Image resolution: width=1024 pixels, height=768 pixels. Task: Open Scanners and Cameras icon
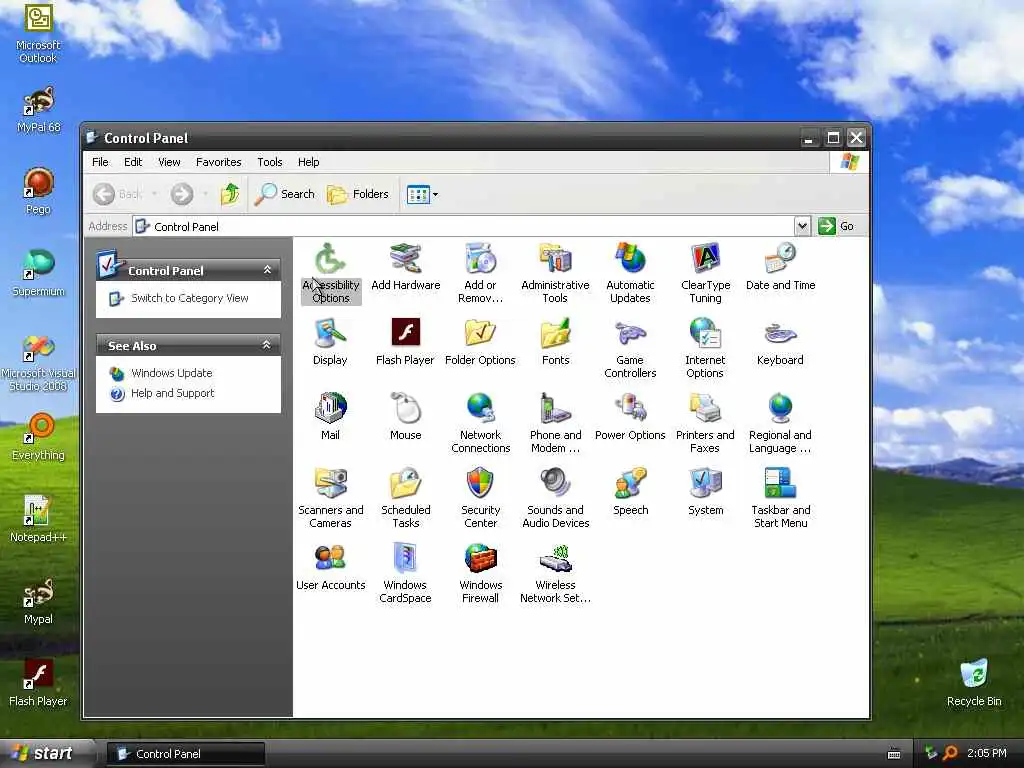pyautogui.click(x=330, y=498)
